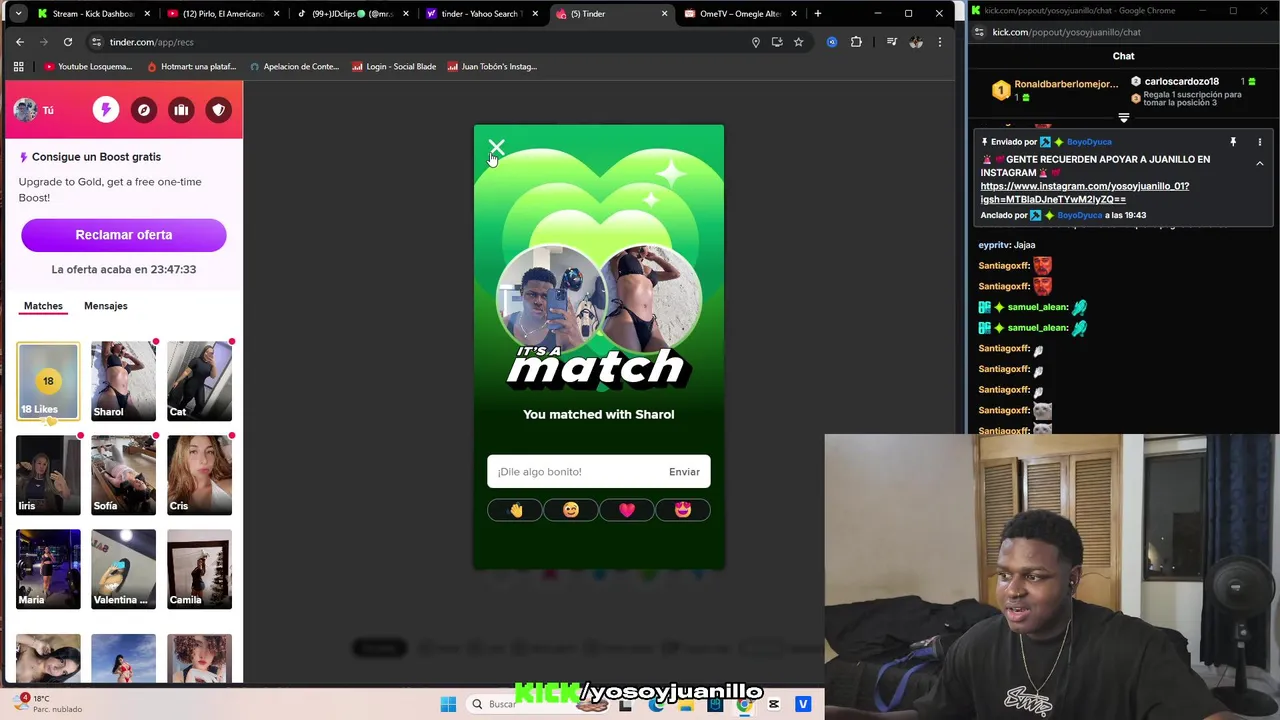Send the winking face emoji
Screen dimensions: 1280x720
click(571, 510)
